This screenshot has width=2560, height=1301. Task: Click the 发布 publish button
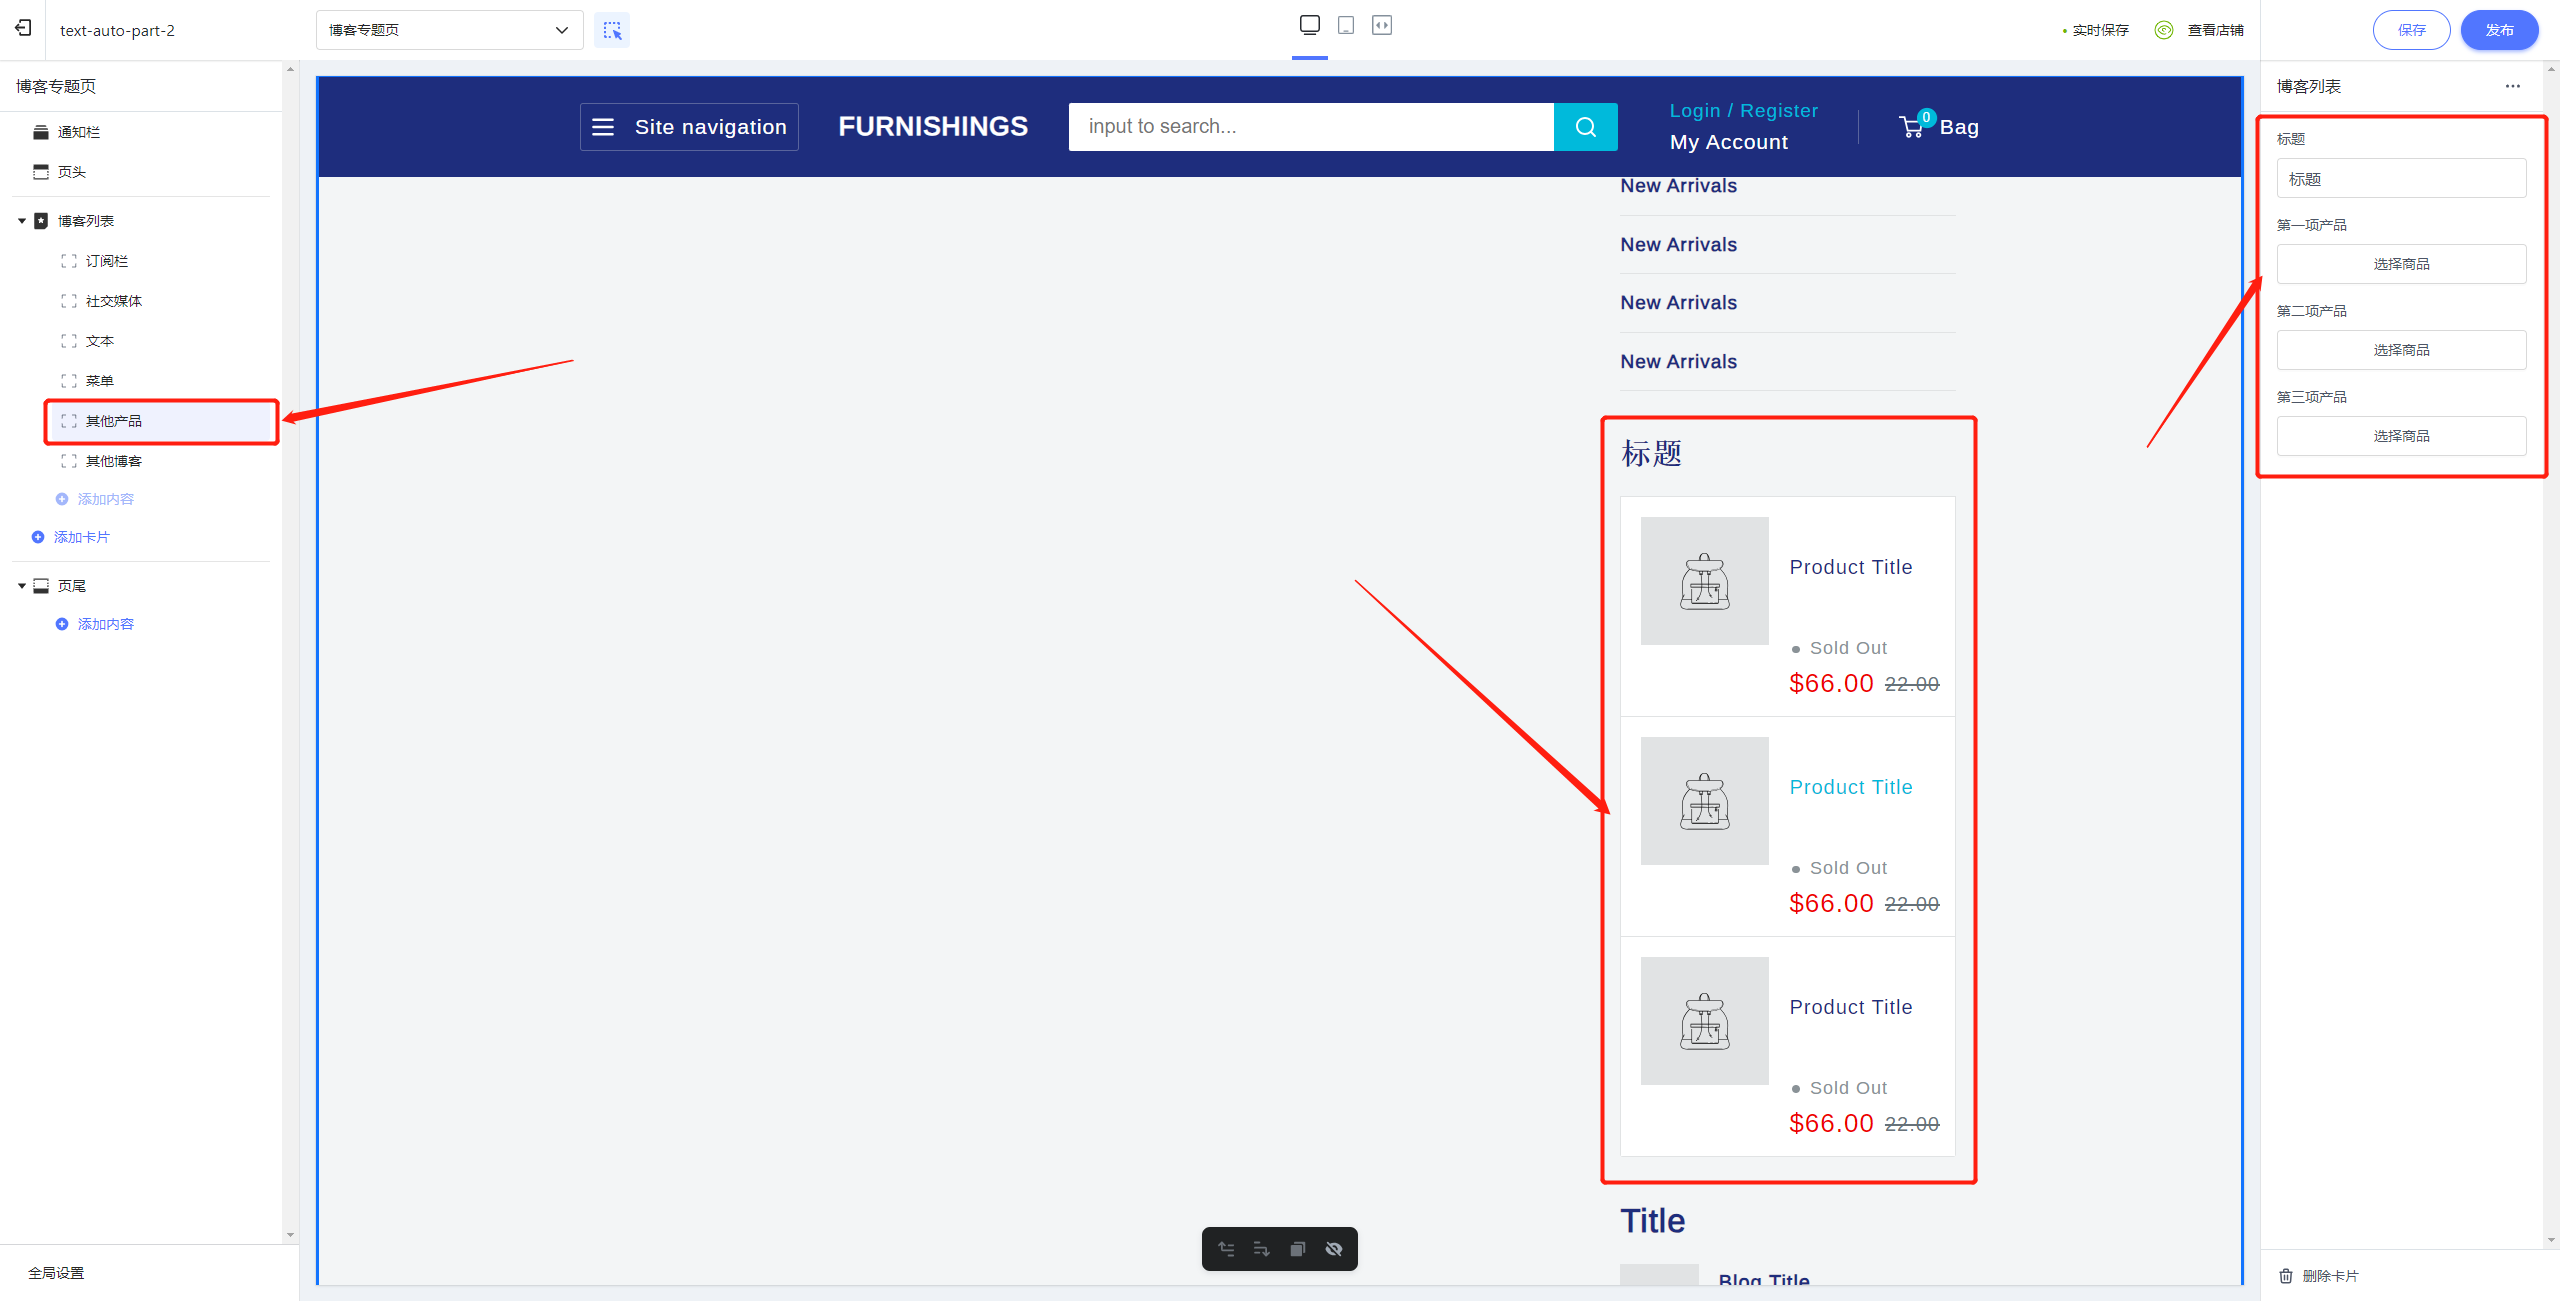tap(2498, 30)
